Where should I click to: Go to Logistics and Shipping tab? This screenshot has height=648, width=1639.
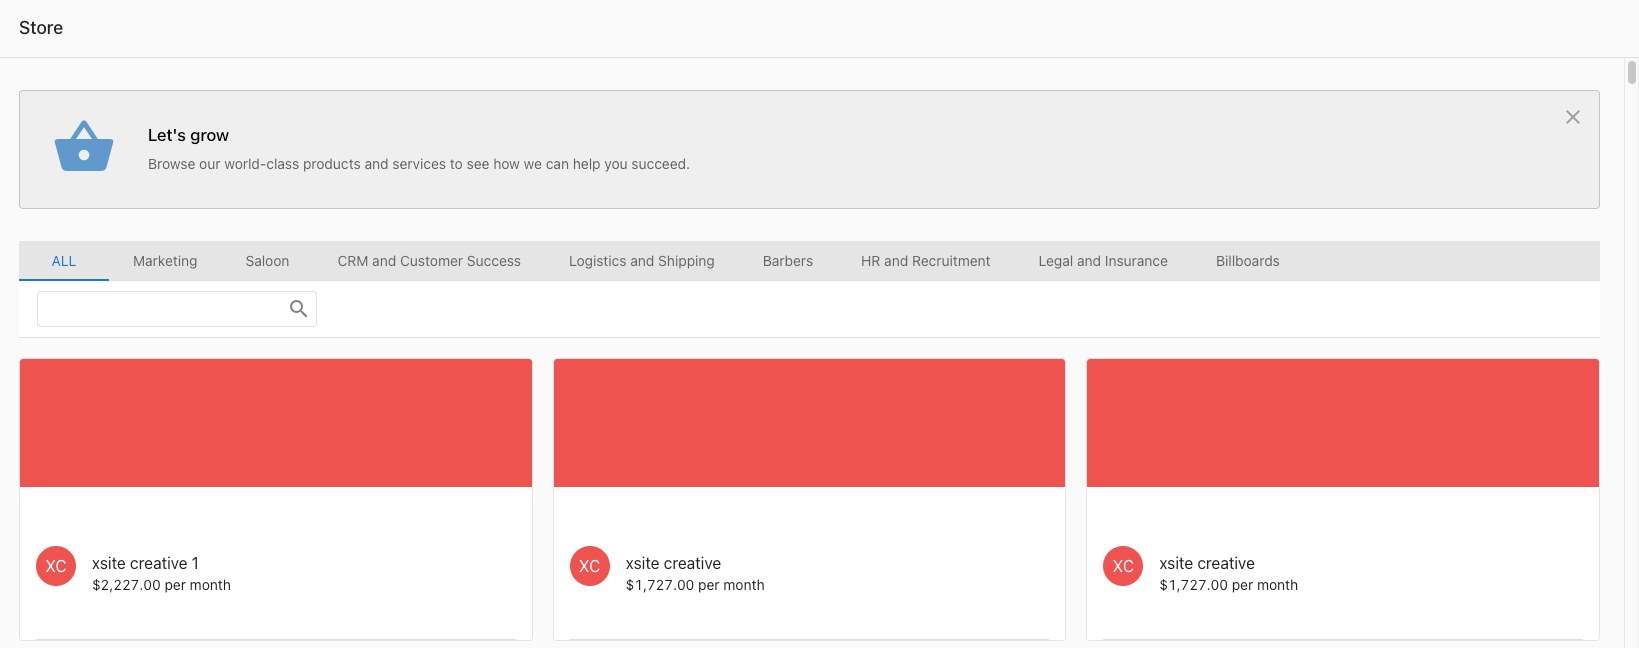[x=641, y=261]
